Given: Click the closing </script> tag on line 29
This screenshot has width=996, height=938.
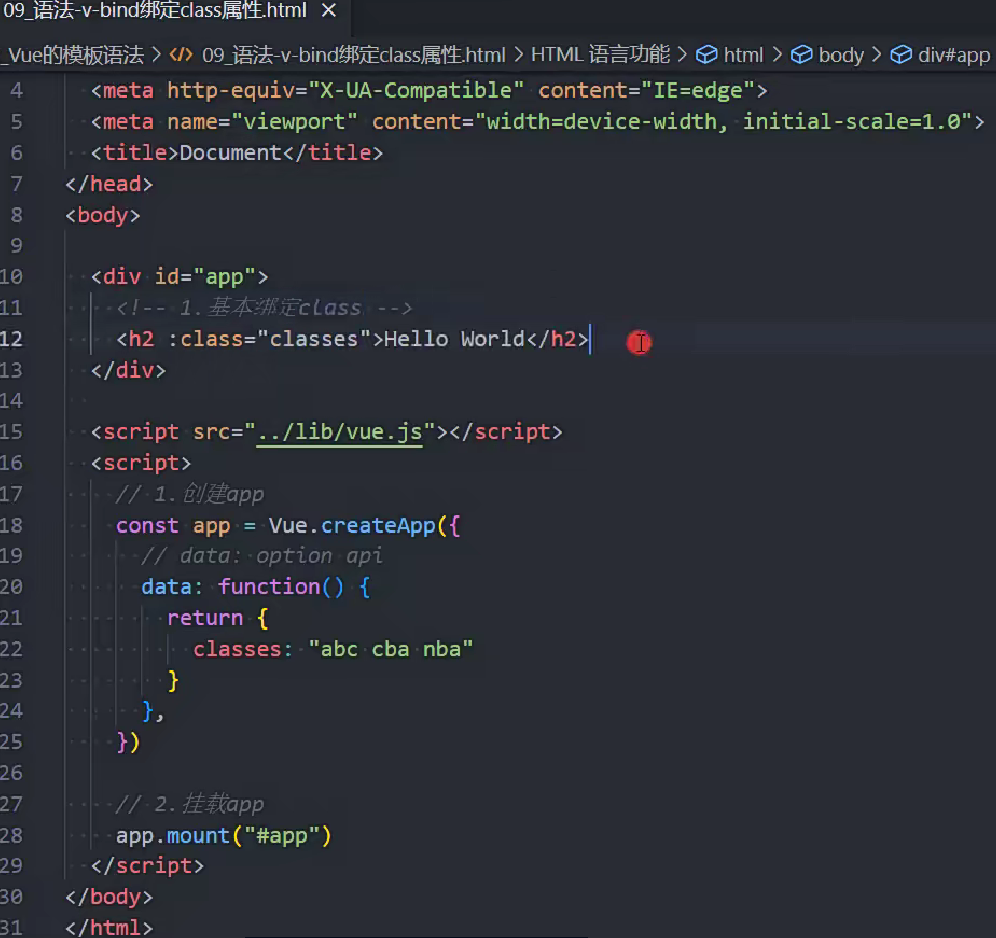Looking at the screenshot, I should tap(147, 866).
